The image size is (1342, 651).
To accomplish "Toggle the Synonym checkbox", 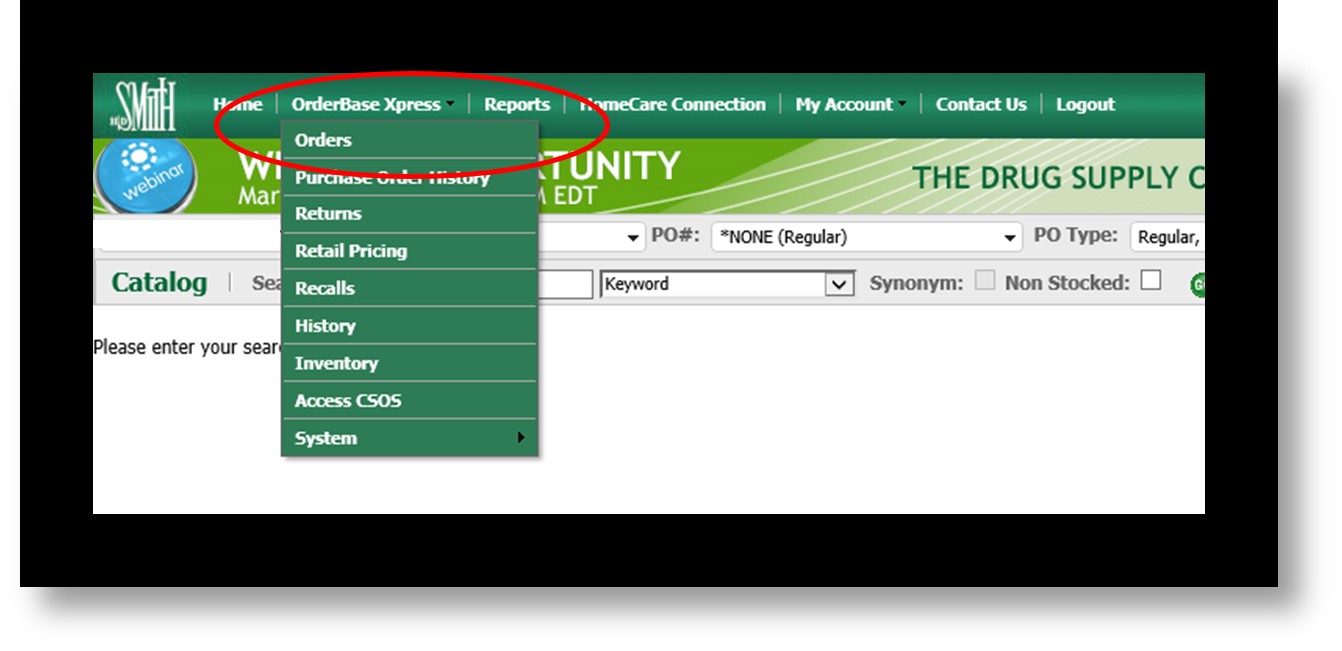I will tap(985, 282).
